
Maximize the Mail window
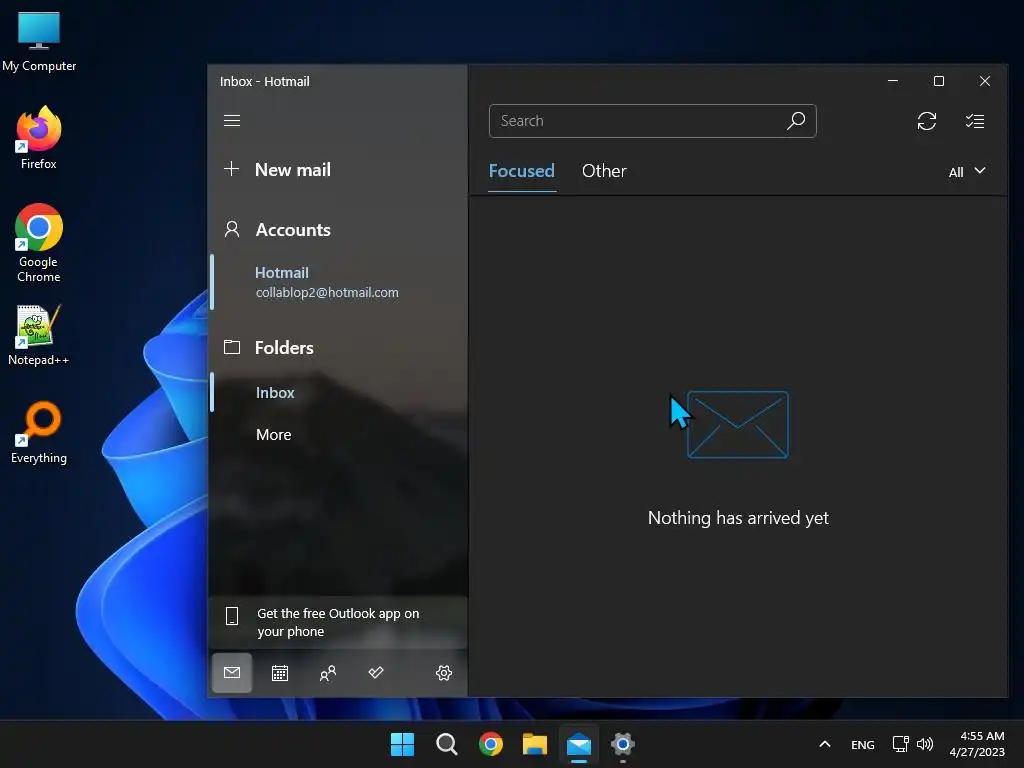click(938, 81)
